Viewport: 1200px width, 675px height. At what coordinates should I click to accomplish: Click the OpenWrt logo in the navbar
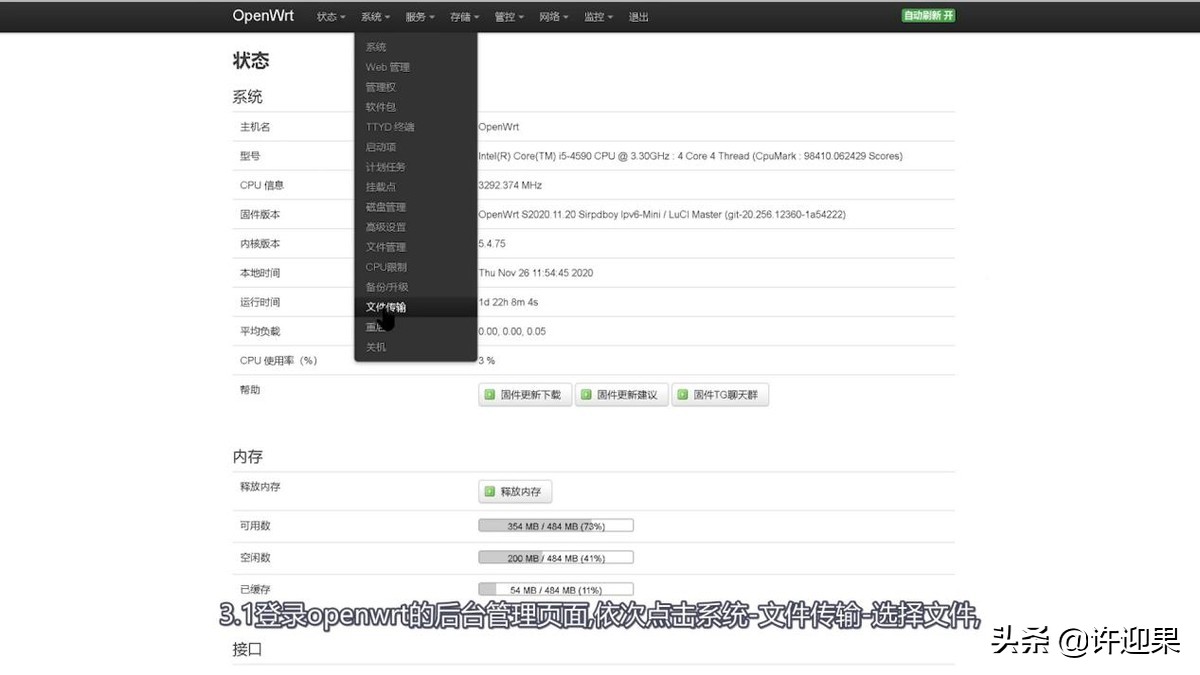(x=262, y=15)
